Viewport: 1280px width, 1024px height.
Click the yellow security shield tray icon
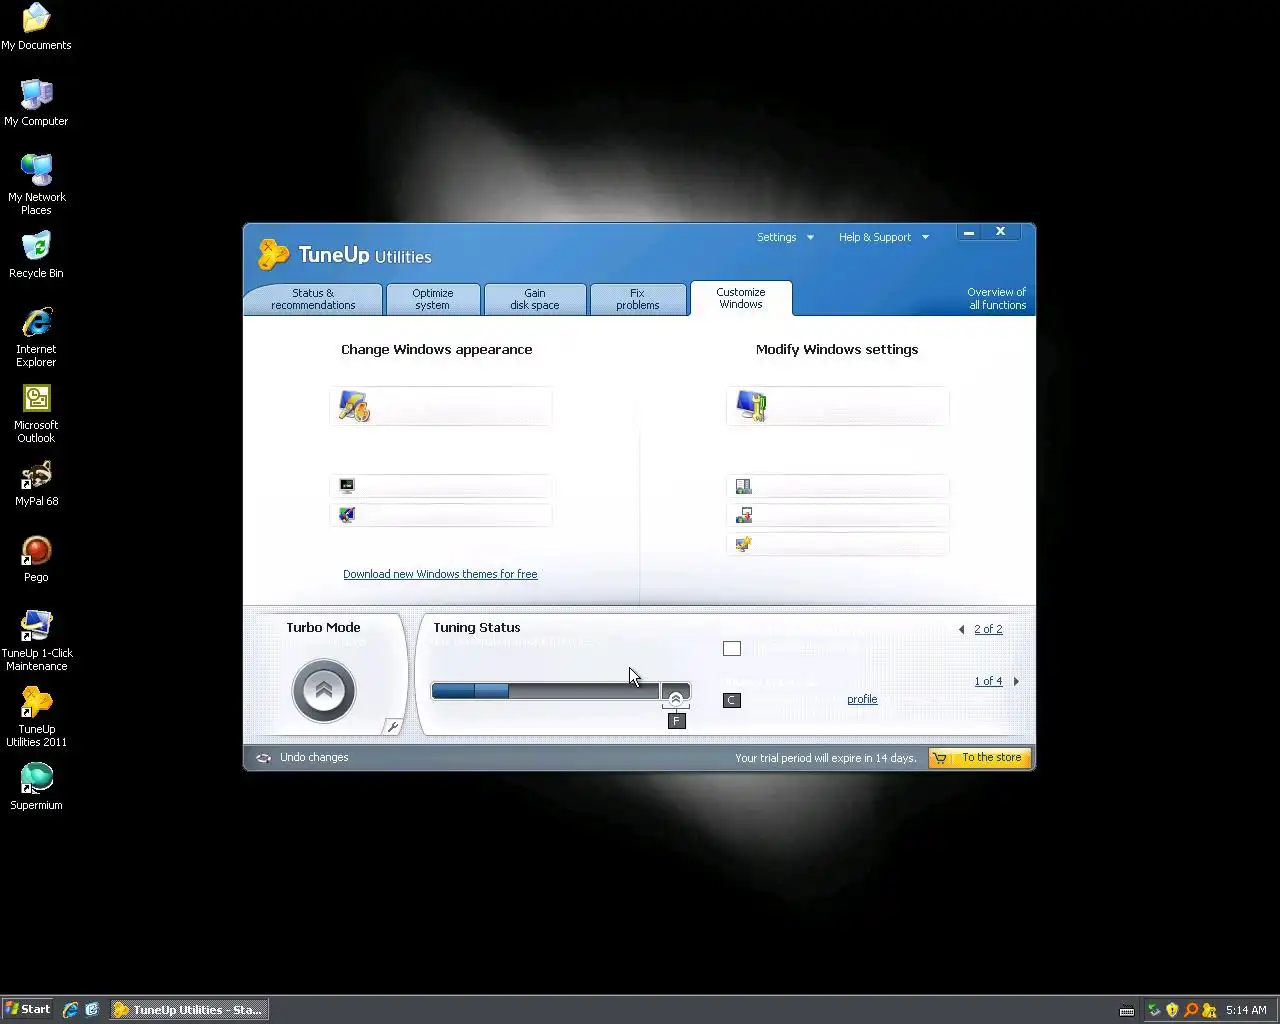click(1172, 1010)
